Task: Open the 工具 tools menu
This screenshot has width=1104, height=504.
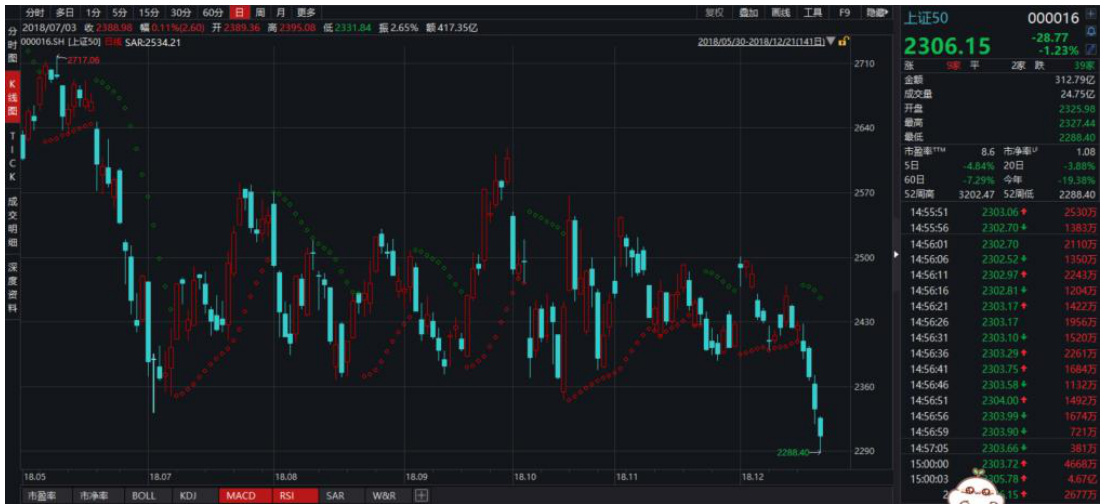Action: click(x=813, y=12)
